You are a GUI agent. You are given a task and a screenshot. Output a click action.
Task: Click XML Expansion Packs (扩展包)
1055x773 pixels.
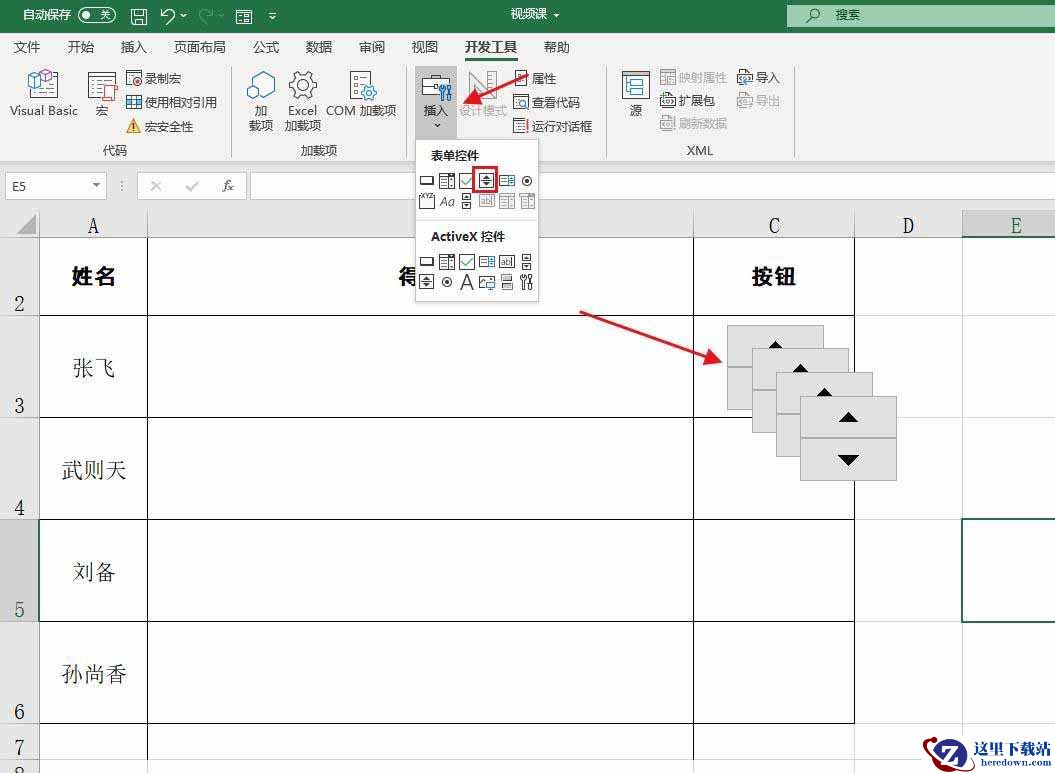(687, 101)
